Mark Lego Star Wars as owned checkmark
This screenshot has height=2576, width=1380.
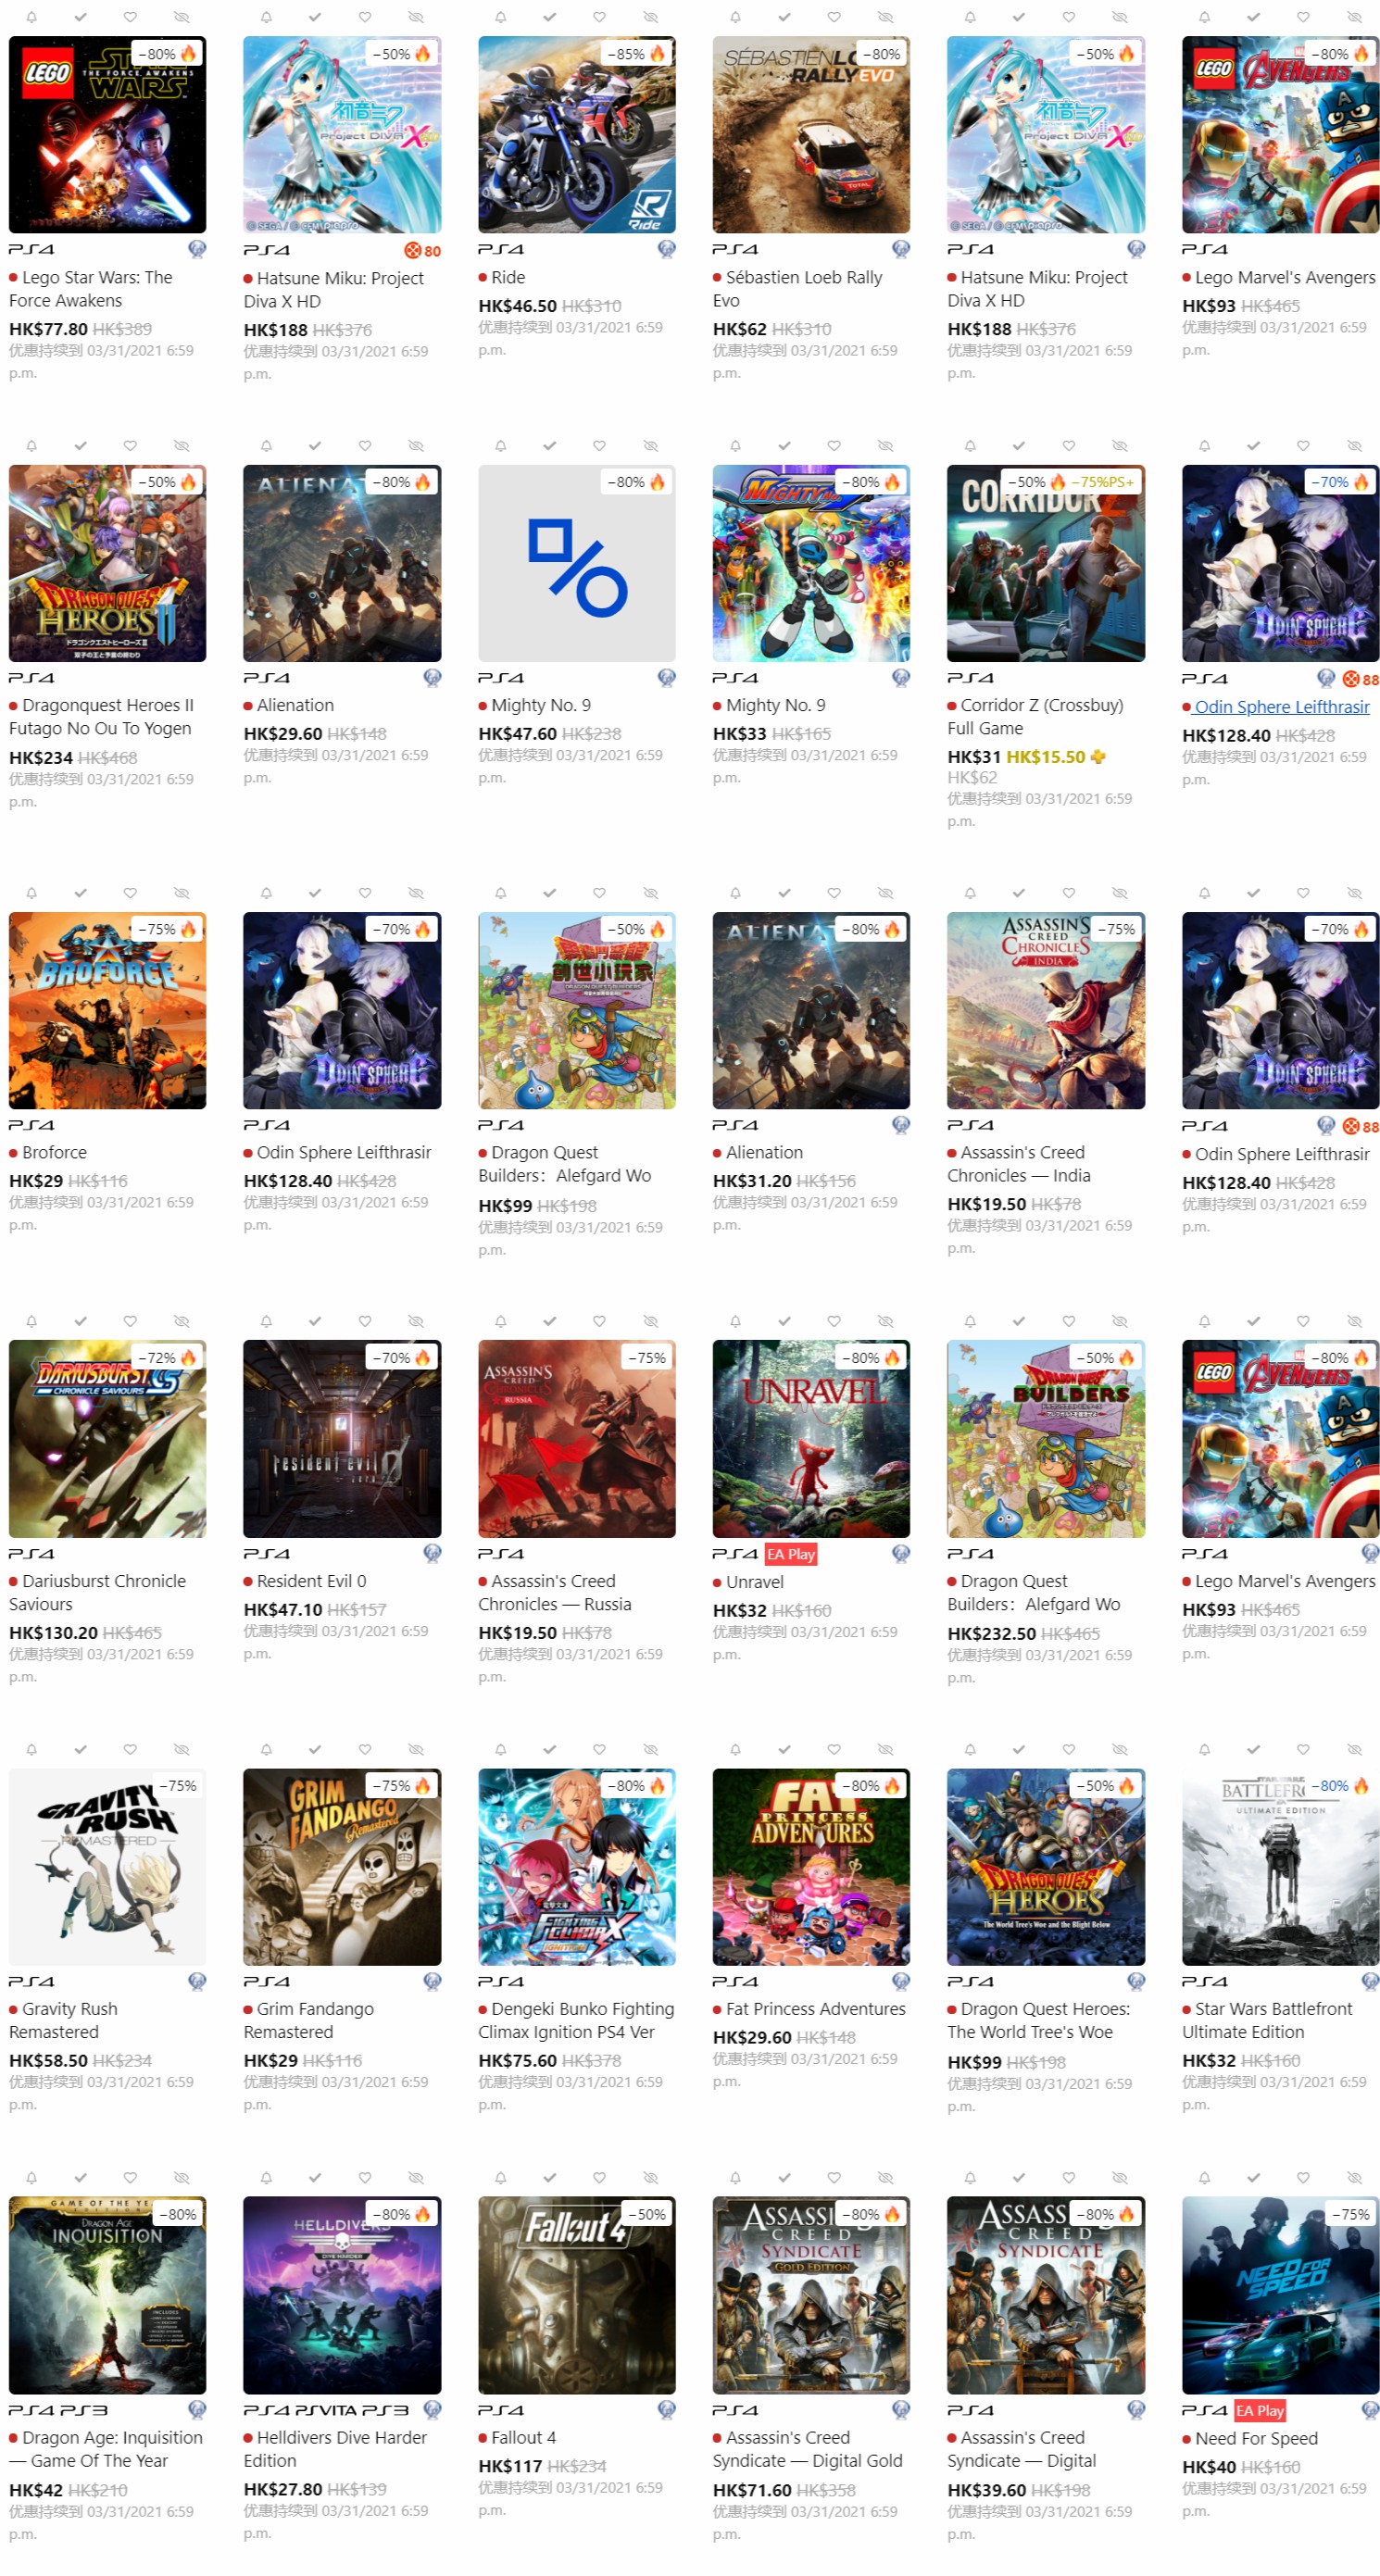tap(80, 17)
